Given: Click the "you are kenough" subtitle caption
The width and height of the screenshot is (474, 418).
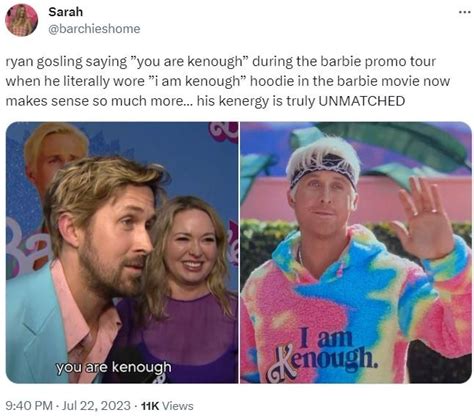Looking at the screenshot, I should pos(114,367).
